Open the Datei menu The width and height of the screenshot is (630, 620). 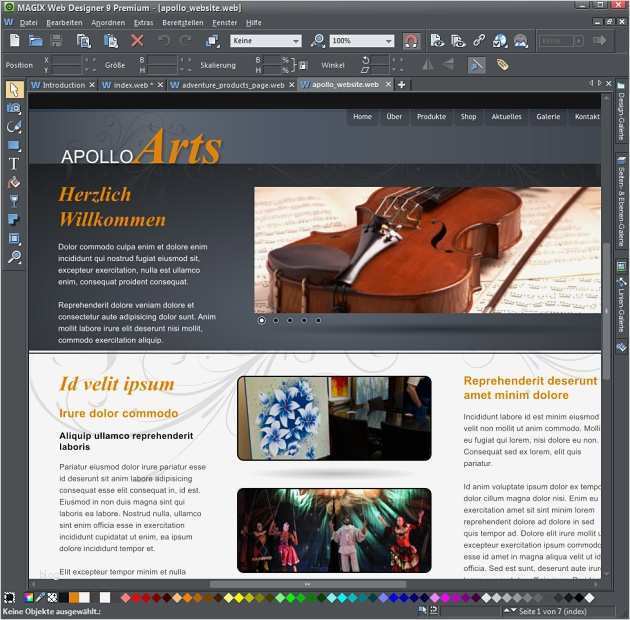[x=28, y=23]
